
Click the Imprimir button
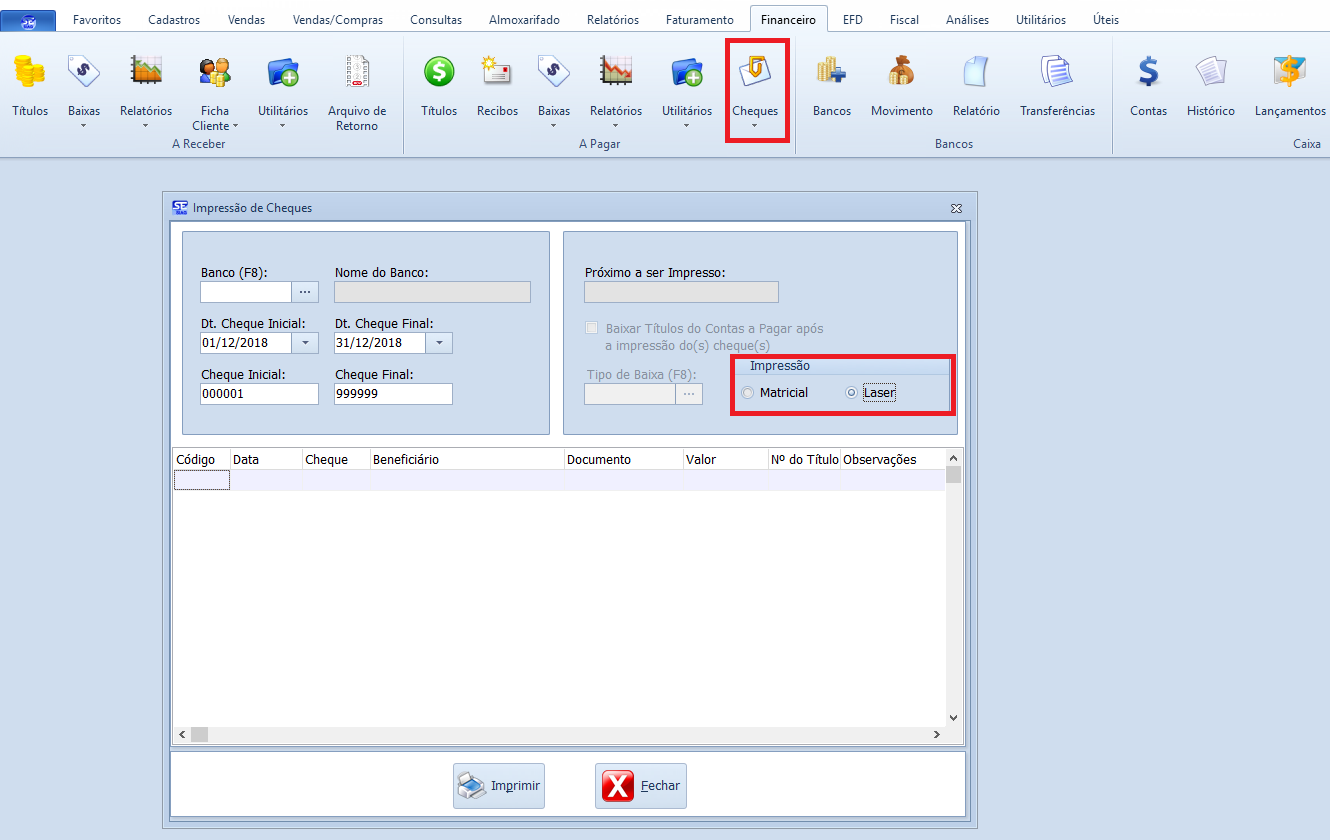click(499, 786)
